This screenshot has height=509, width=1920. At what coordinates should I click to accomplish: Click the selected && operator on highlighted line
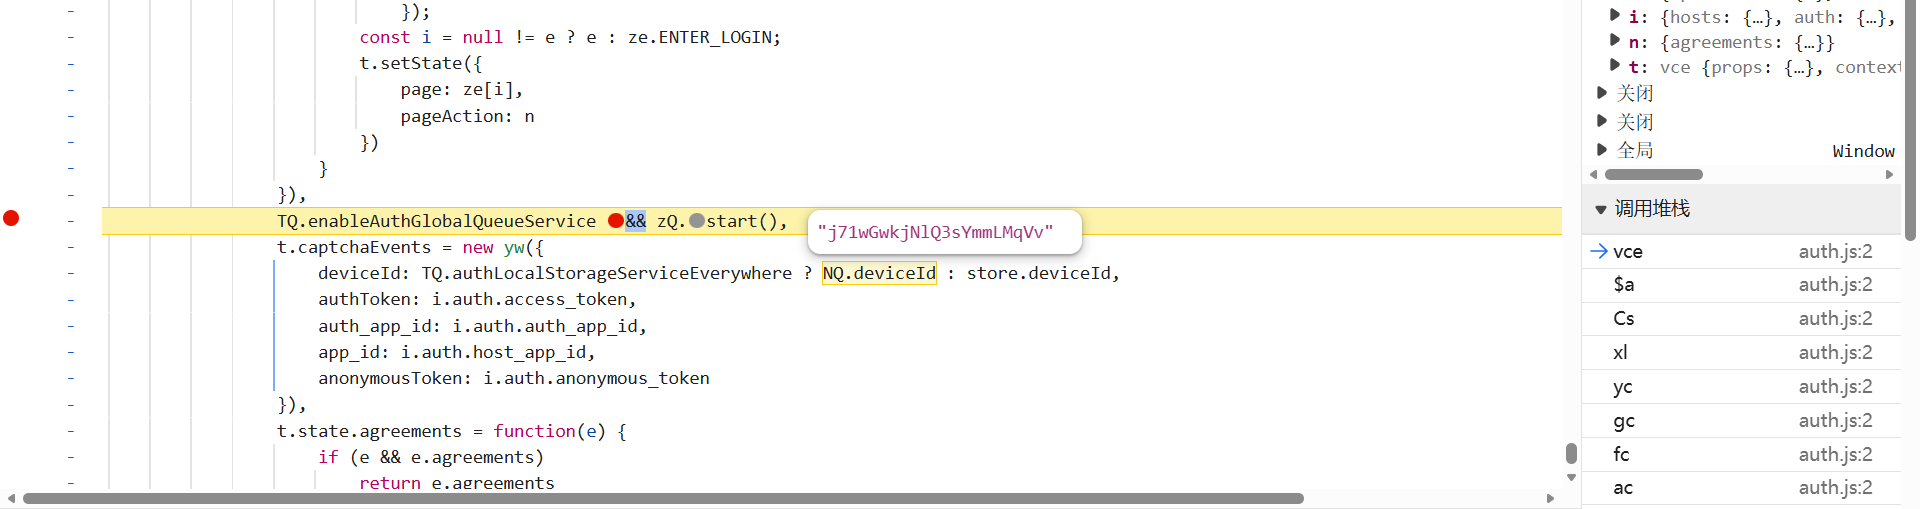(x=636, y=221)
